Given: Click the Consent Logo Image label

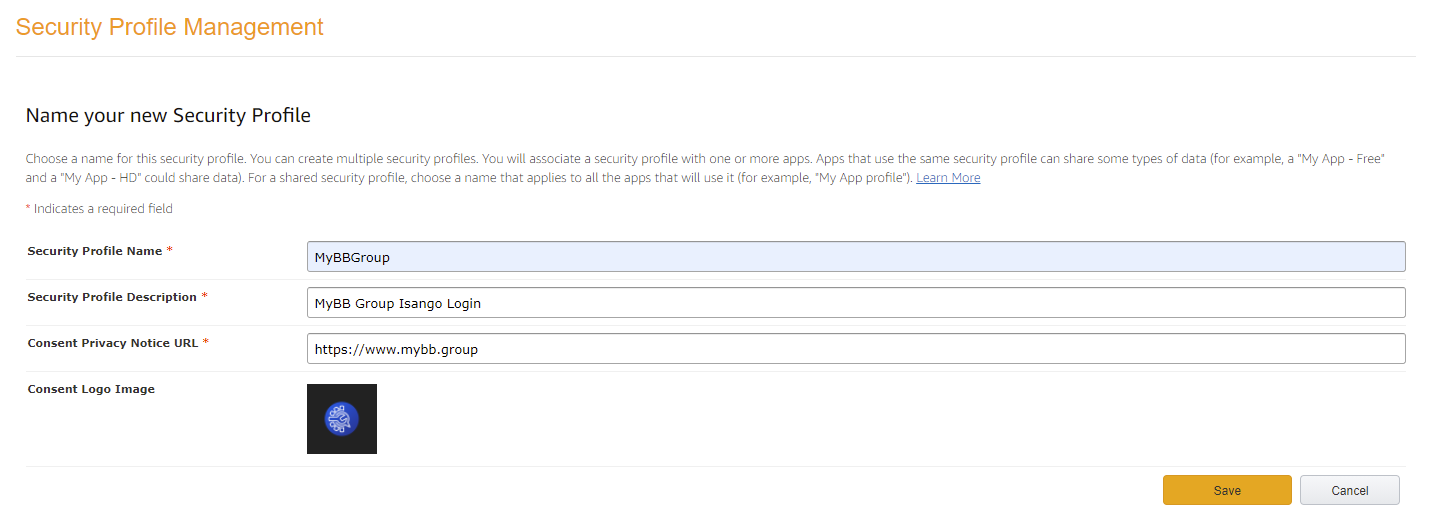Looking at the screenshot, I should [x=91, y=389].
